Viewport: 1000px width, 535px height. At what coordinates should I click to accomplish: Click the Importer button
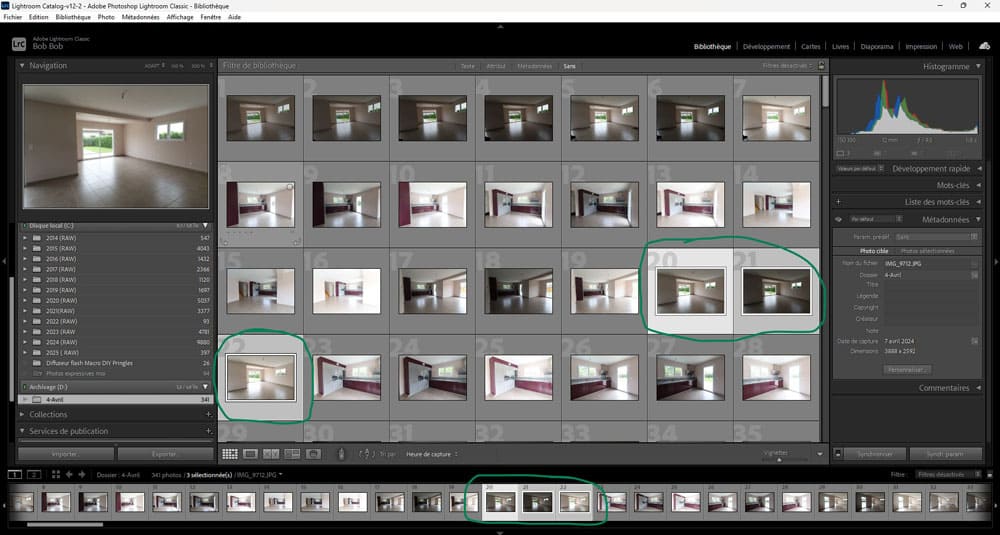click(64, 454)
